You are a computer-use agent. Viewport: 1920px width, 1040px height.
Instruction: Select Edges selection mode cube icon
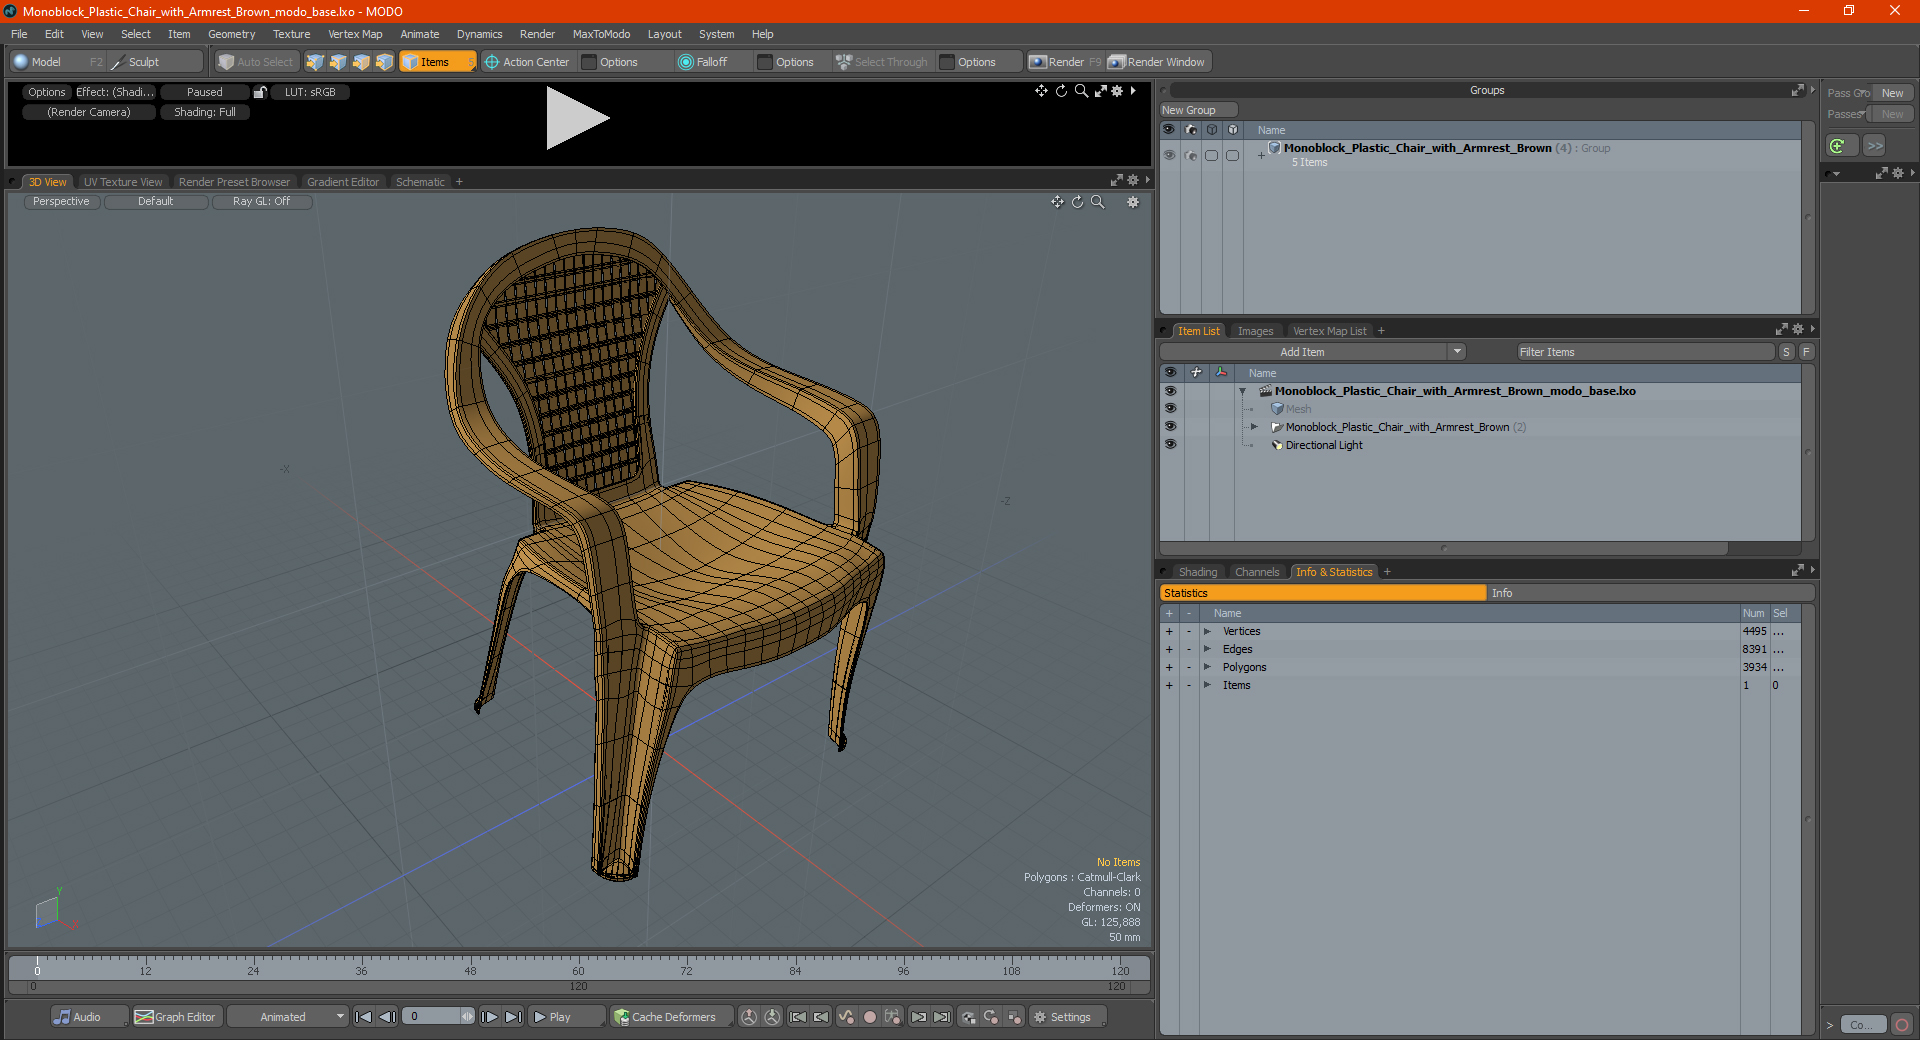[x=338, y=62]
